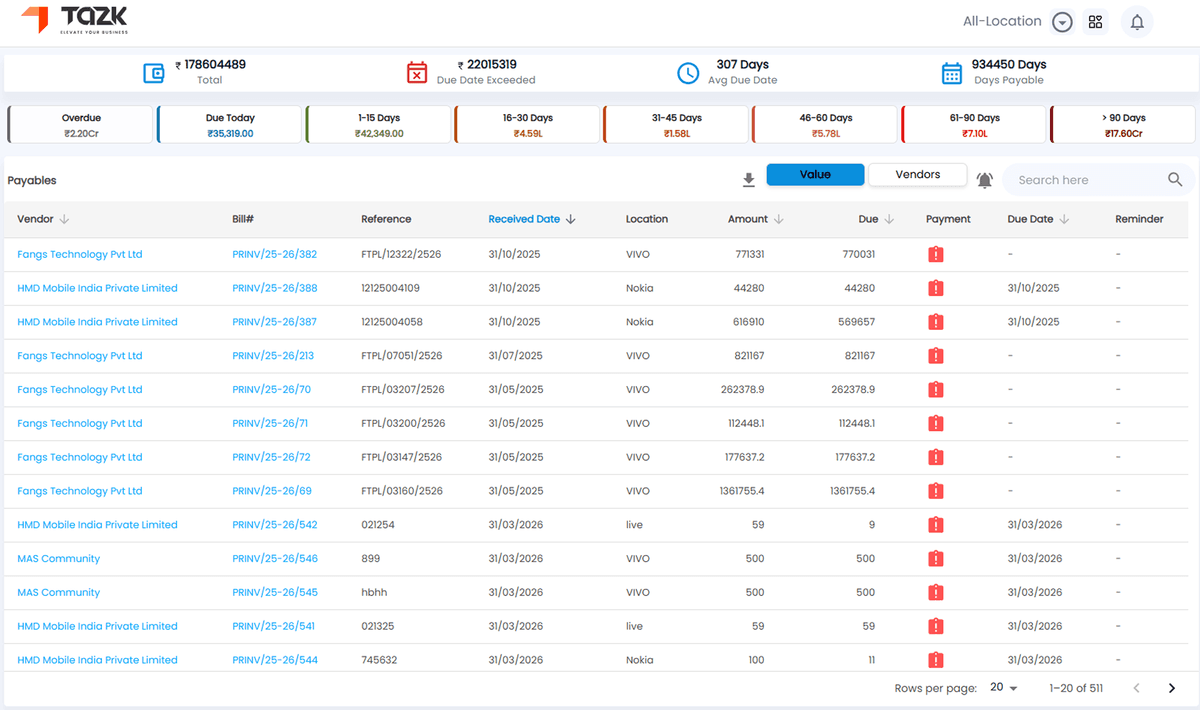This screenshot has height=710, width=1200.
Task: Select the 61-90 Days filter card
Action: (975, 125)
